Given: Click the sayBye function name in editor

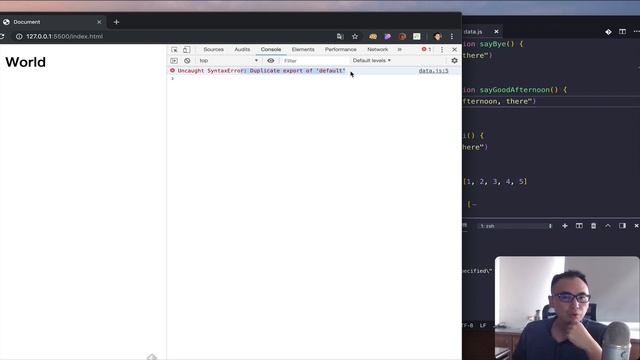Looking at the screenshot, I should pyautogui.click(x=493, y=44).
